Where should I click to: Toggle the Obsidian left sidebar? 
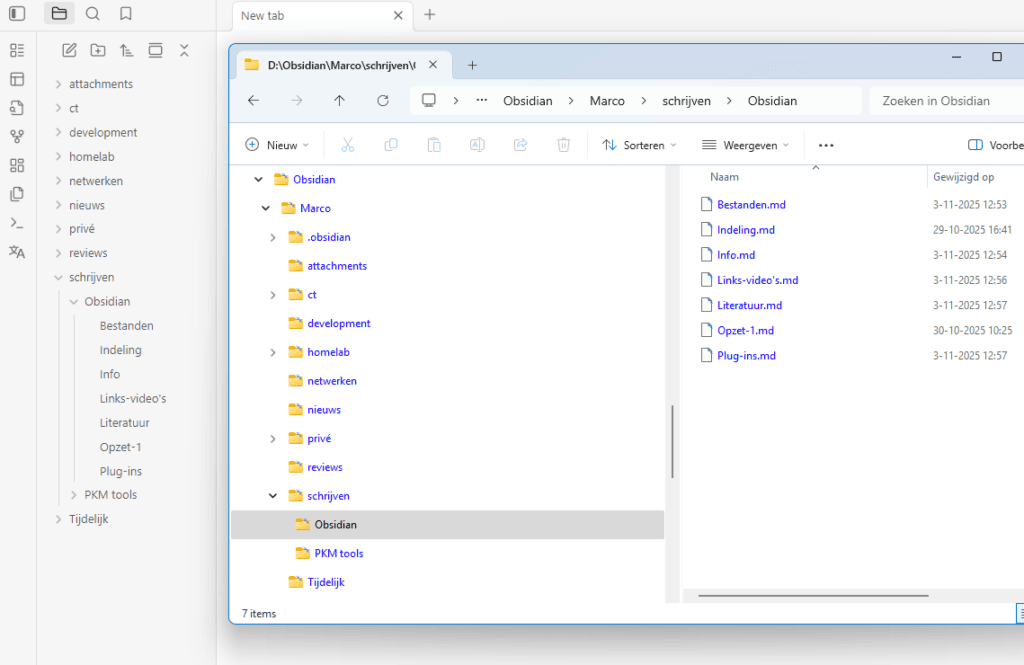click(x=17, y=13)
